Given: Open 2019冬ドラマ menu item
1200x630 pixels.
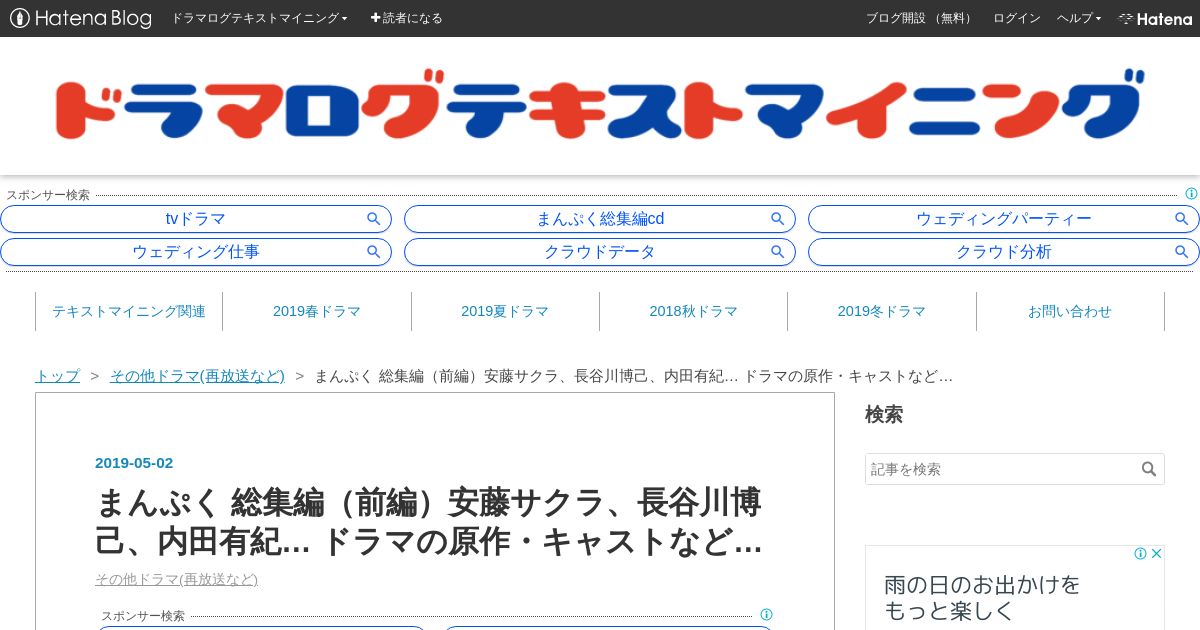Looking at the screenshot, I should tap(882, 311).
